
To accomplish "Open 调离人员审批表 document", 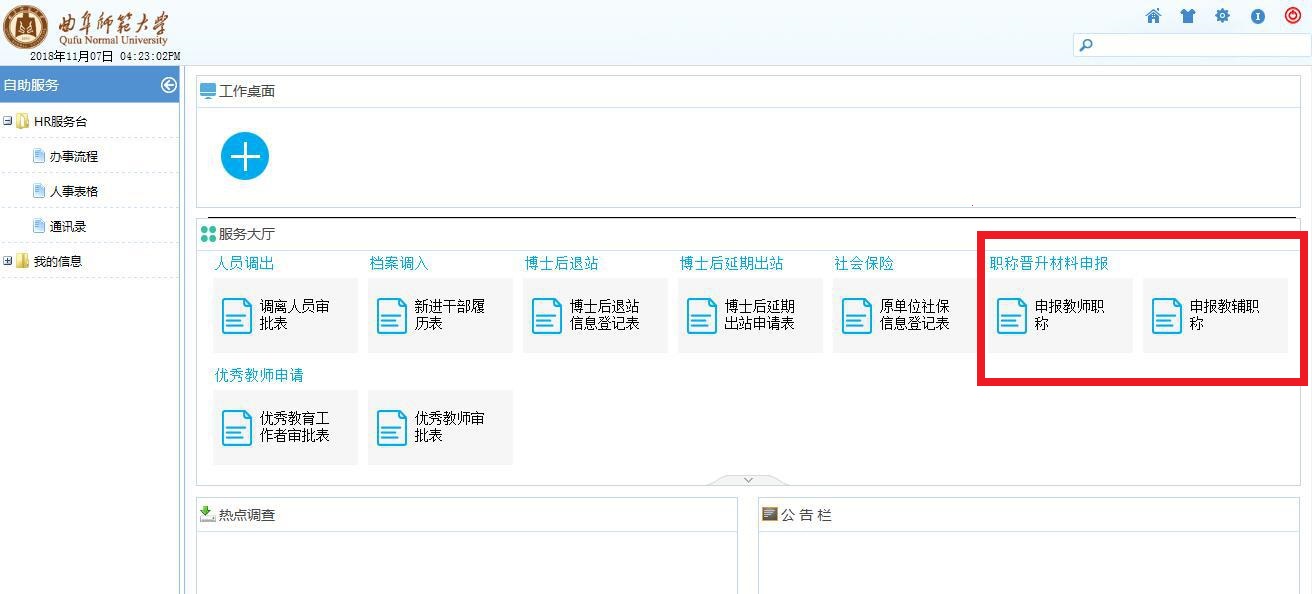I will pyautogui.click(x=285, y=315).
